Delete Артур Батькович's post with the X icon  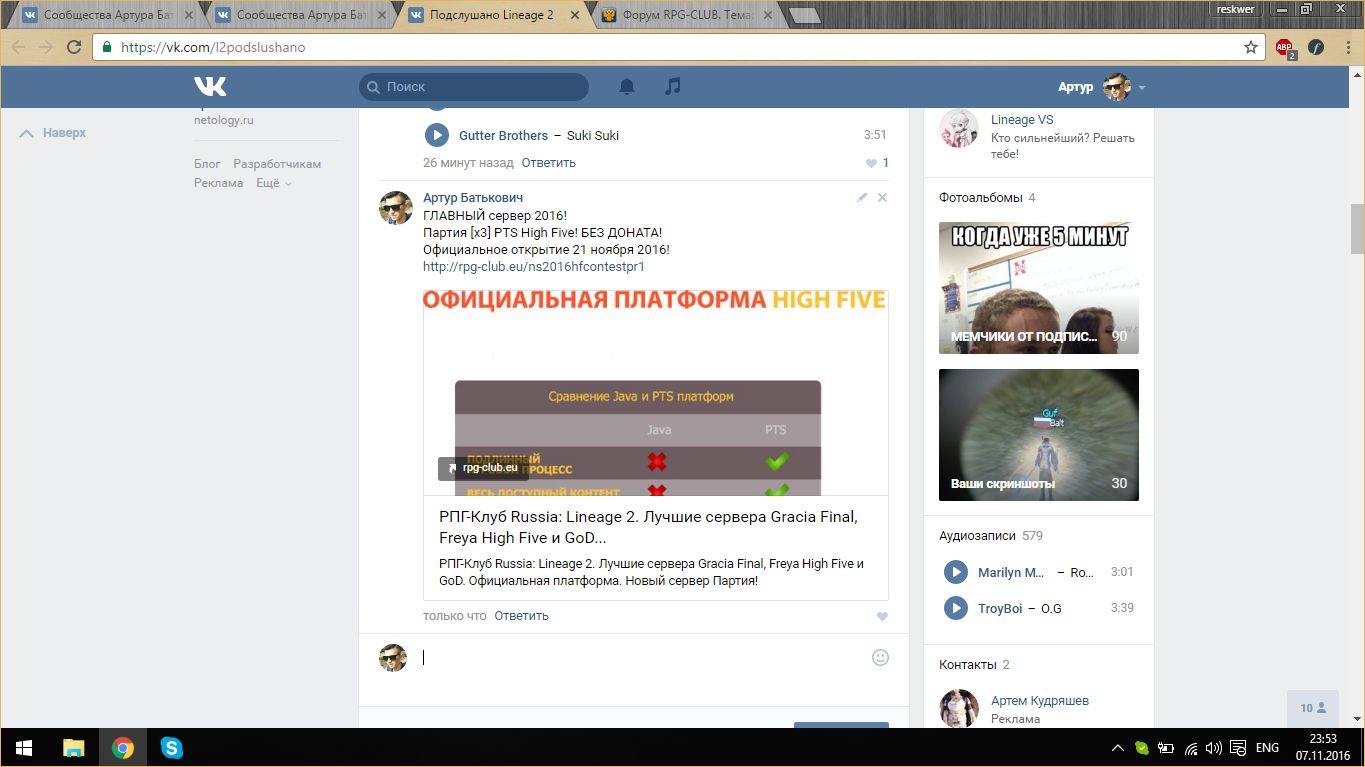pyautogui.click(x=882, y=198)
